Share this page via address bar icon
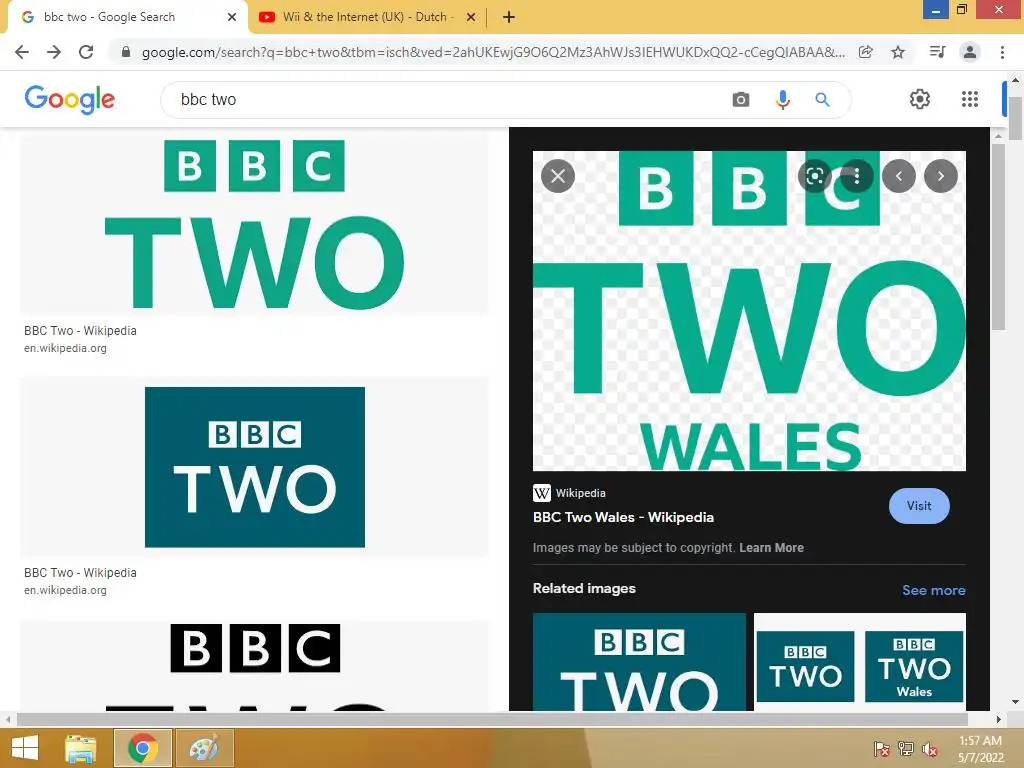1024x768 pixels. [866, 52]
